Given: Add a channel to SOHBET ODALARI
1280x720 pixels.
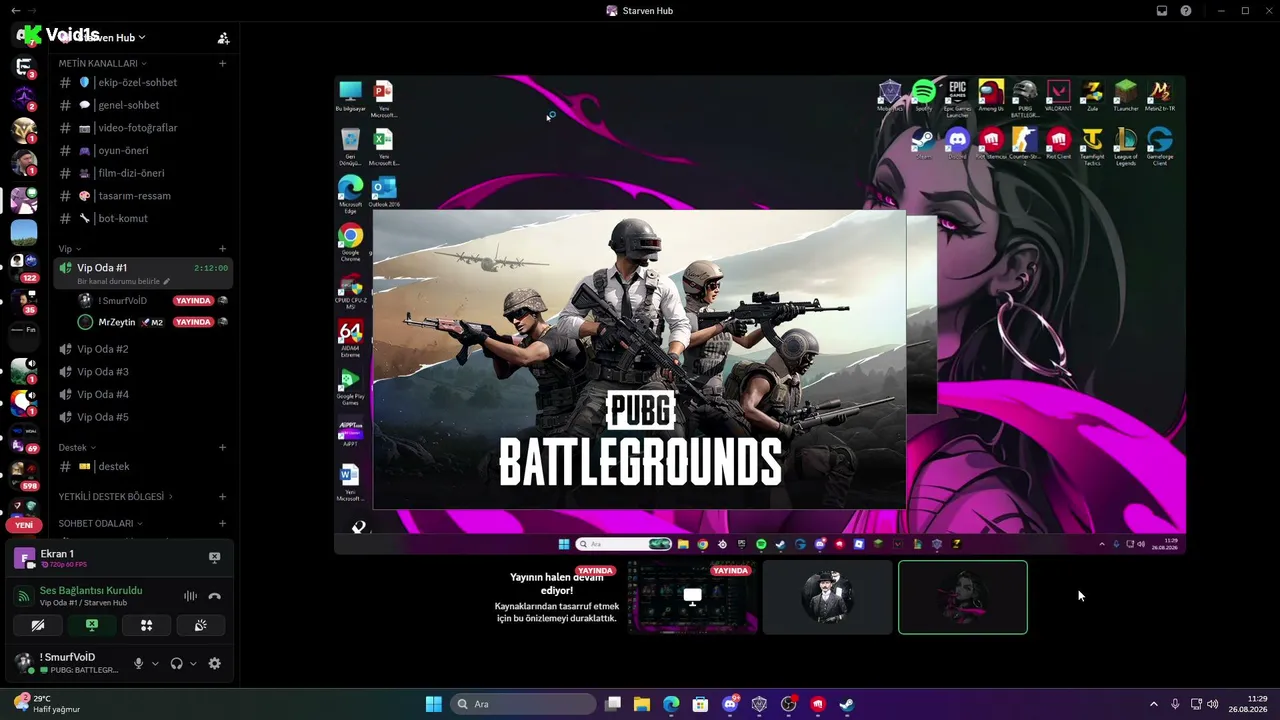Looking at the screenshot, I should tap(222, 523).
